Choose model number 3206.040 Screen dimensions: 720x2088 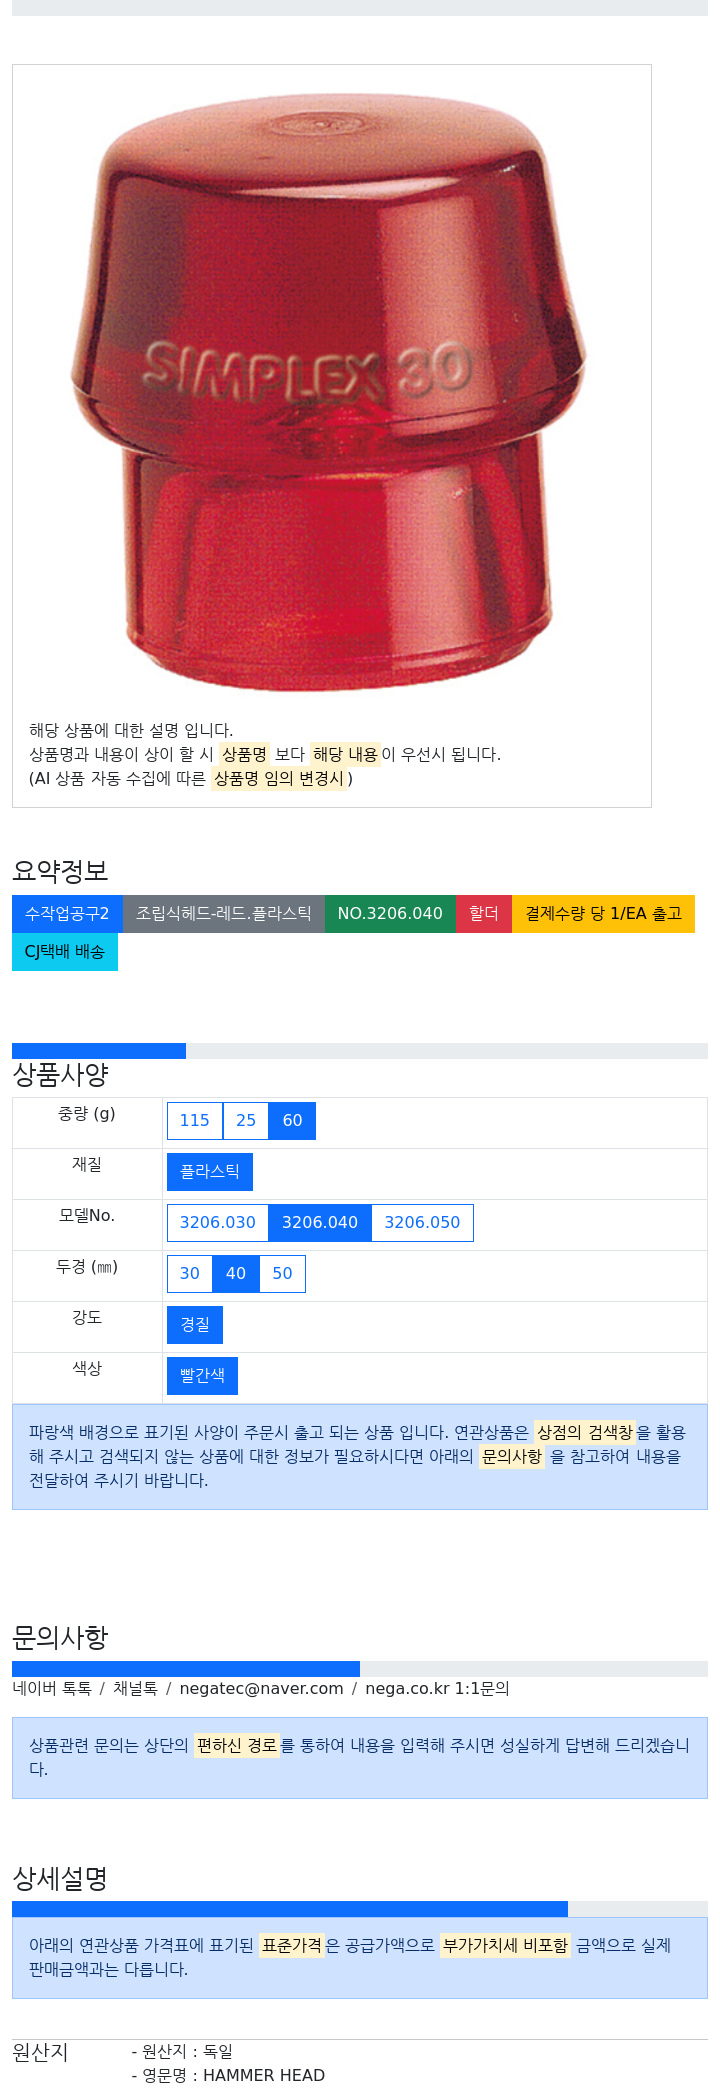tap(320, 1222)
